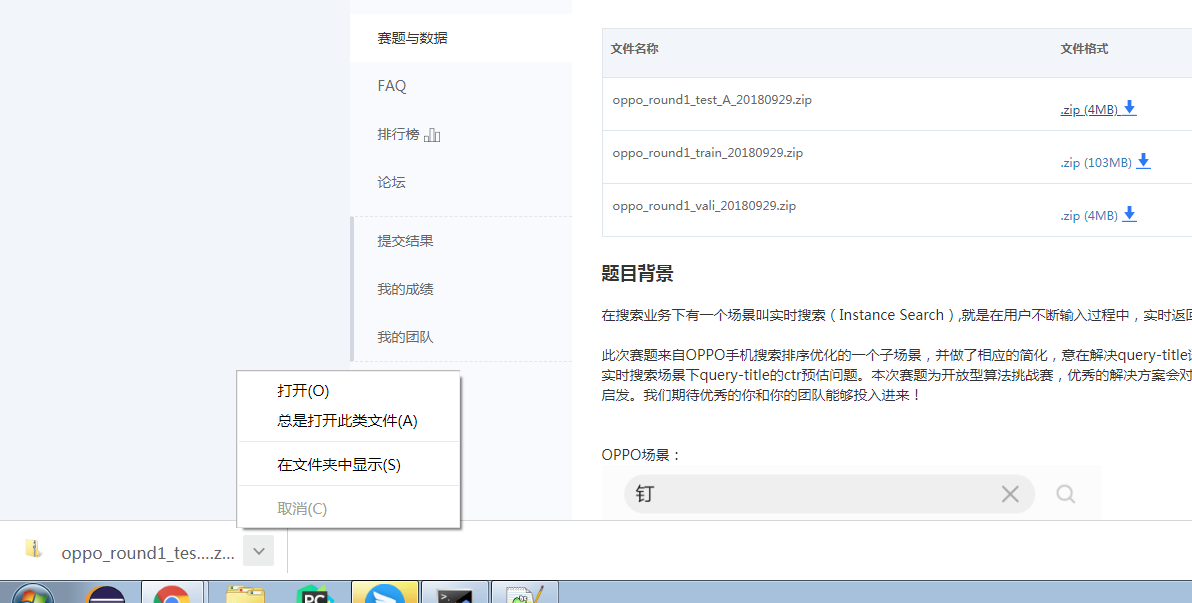Open the FAQ section in the sidebar
Image resolution: width=1192 pixels, height=603 pixels.
[391, 85]
